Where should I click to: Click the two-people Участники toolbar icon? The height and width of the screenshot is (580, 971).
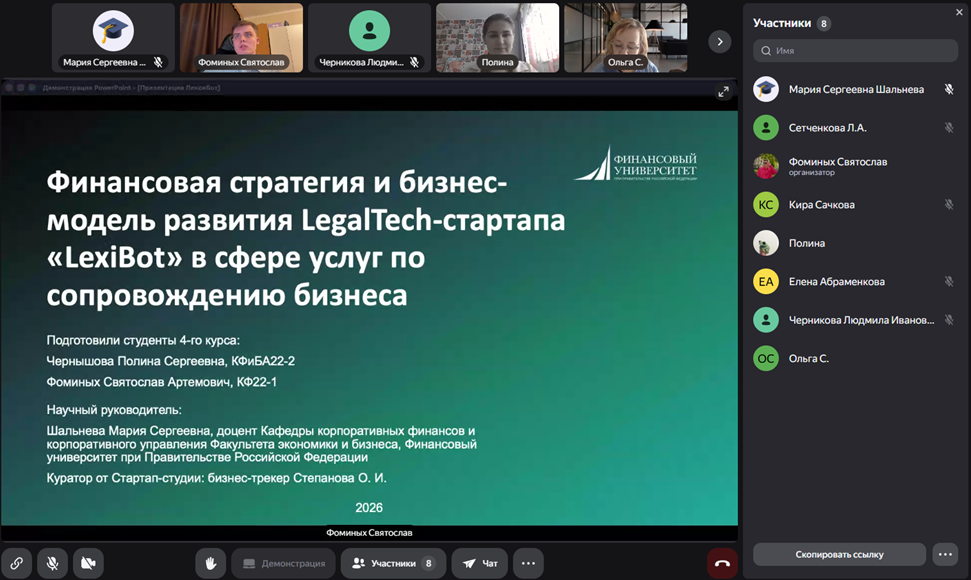(358, 563)
